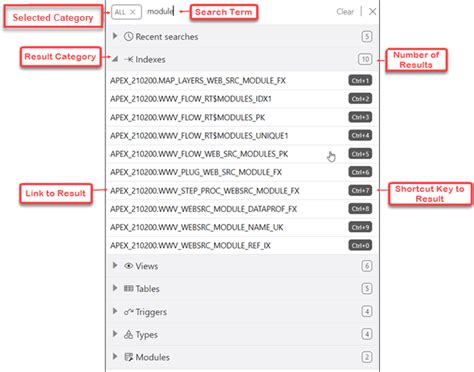Click the Ctrl+6 shortcut badge
This screenshot has width=474, height=372.
click(x=360, y=172)
